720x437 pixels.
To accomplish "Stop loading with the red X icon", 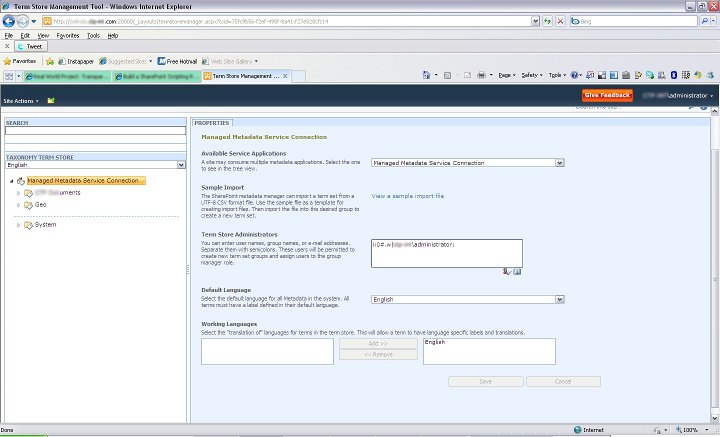I will tap(561, 21).
